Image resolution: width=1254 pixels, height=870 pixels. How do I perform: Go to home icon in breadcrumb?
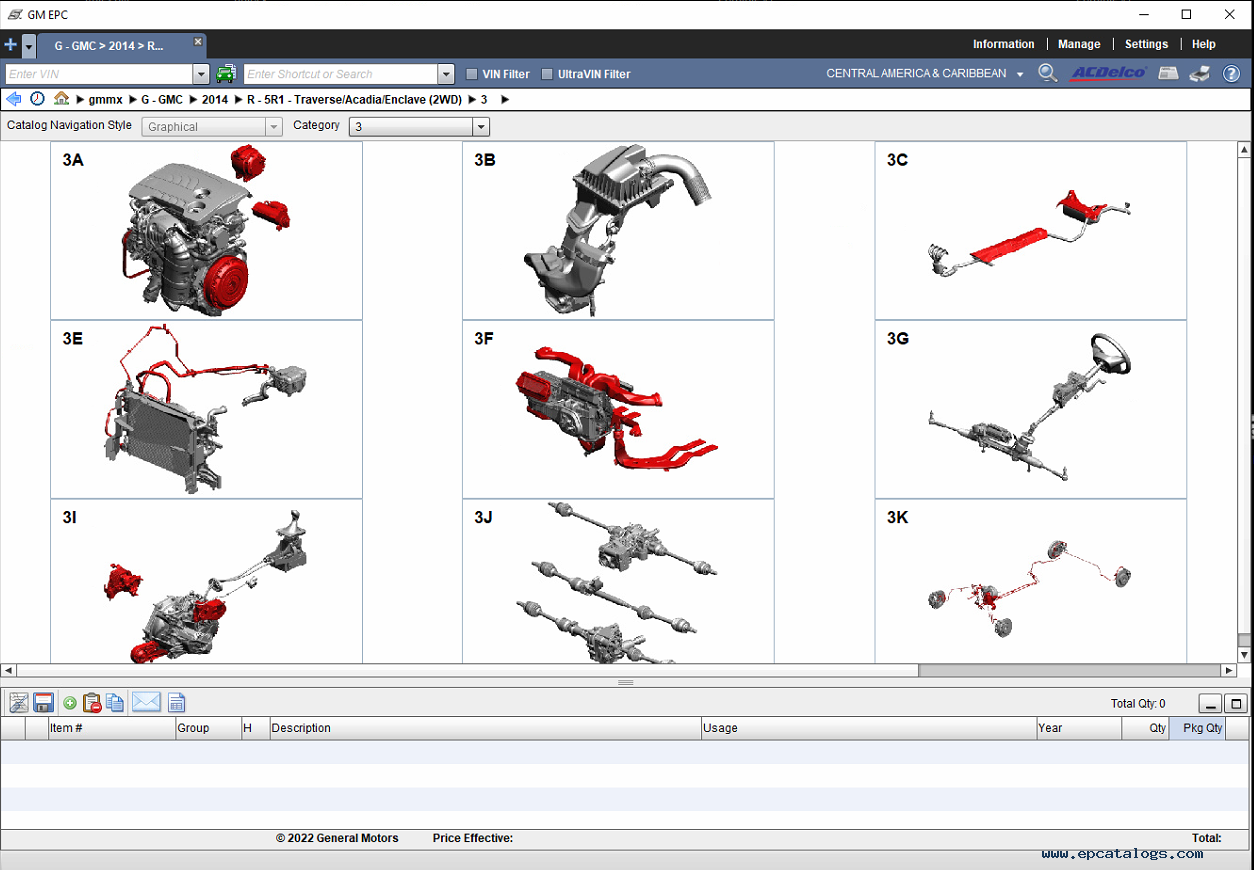pos(62,99)
